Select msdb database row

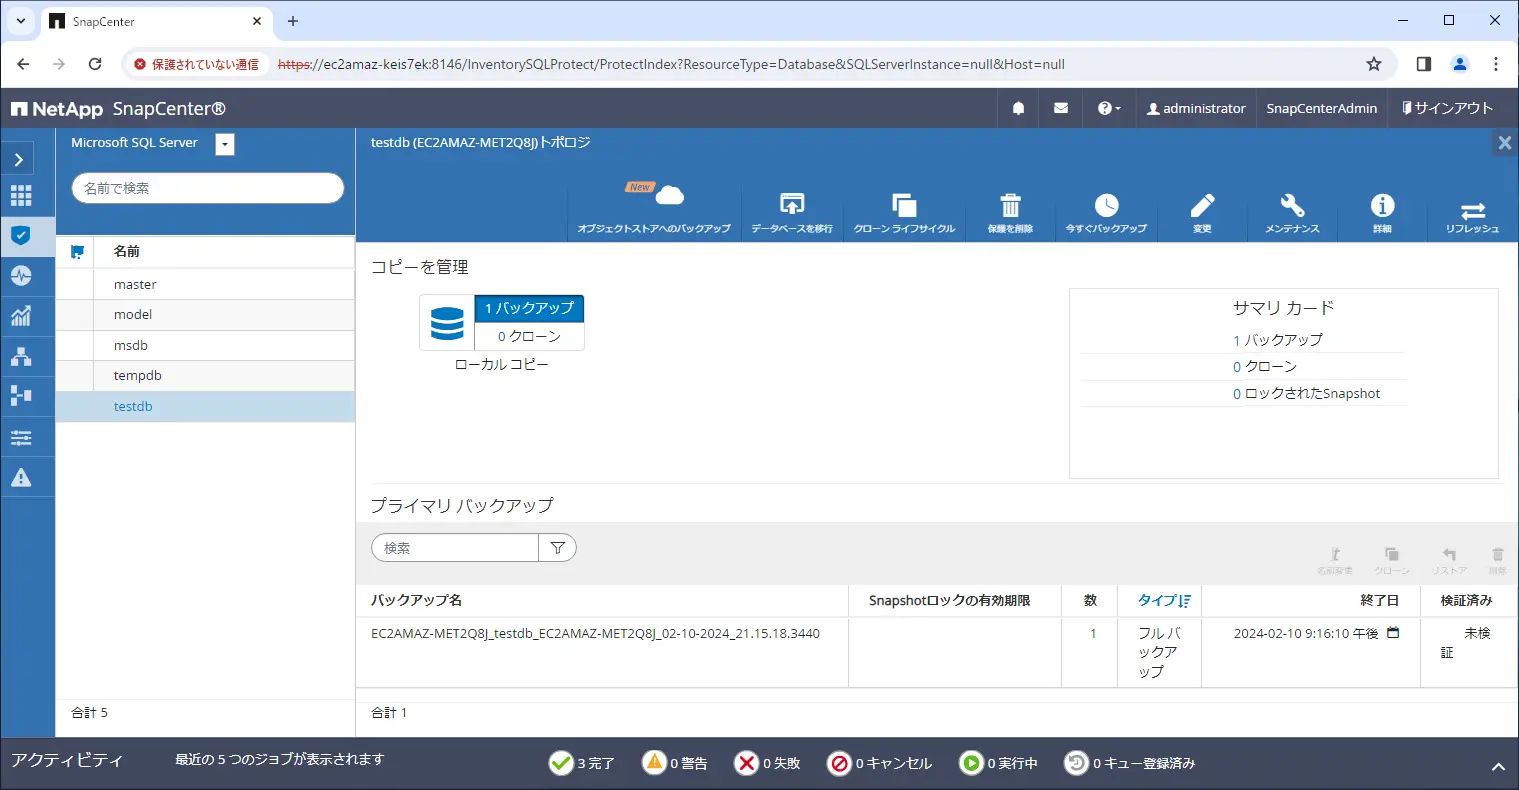point(205,346)
